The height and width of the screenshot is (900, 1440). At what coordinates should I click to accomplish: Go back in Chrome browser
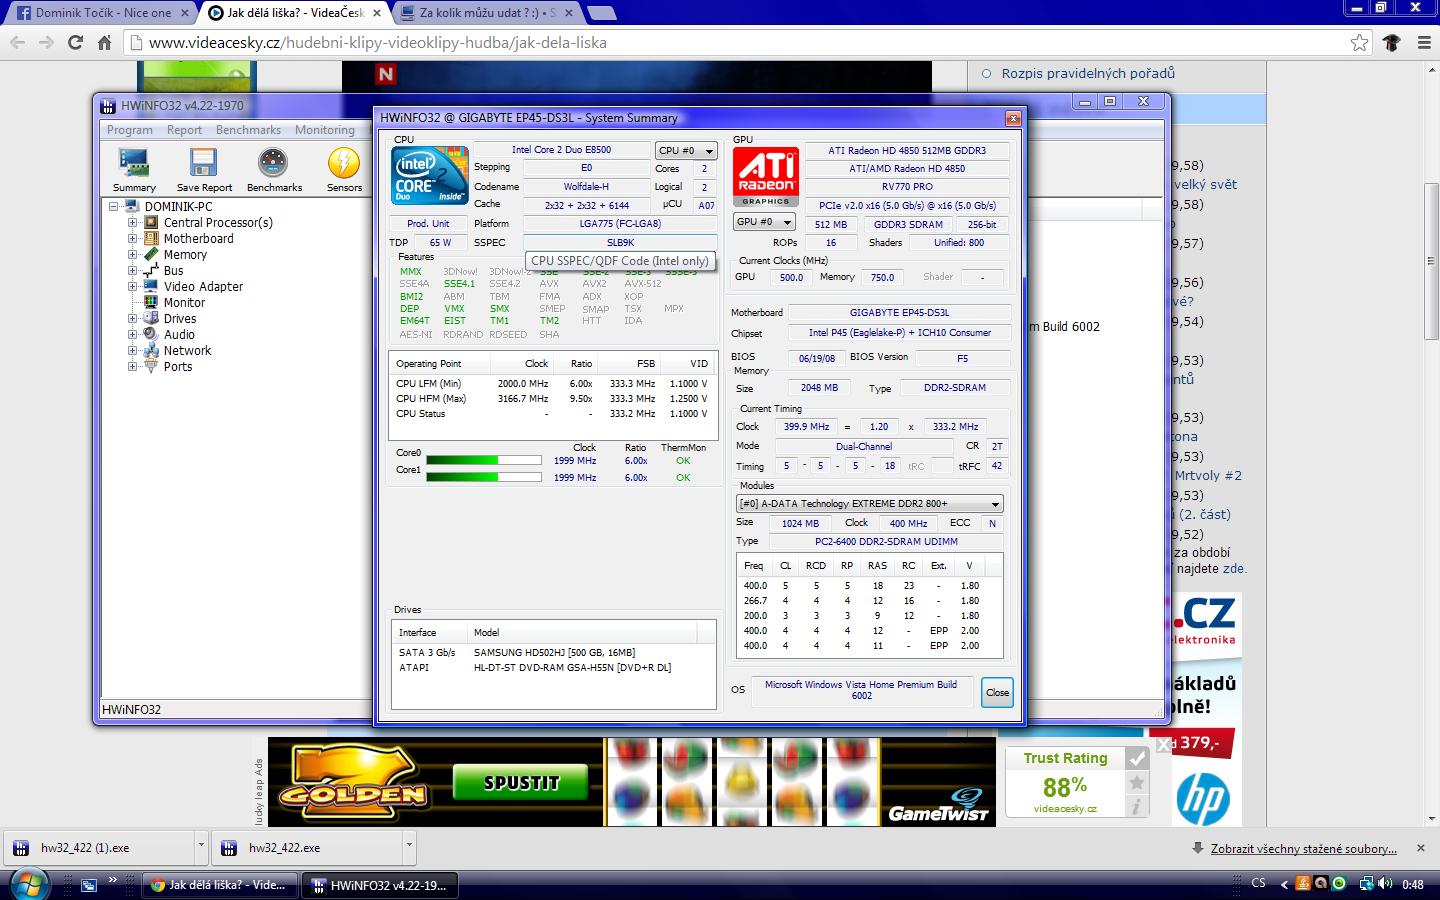17,42
